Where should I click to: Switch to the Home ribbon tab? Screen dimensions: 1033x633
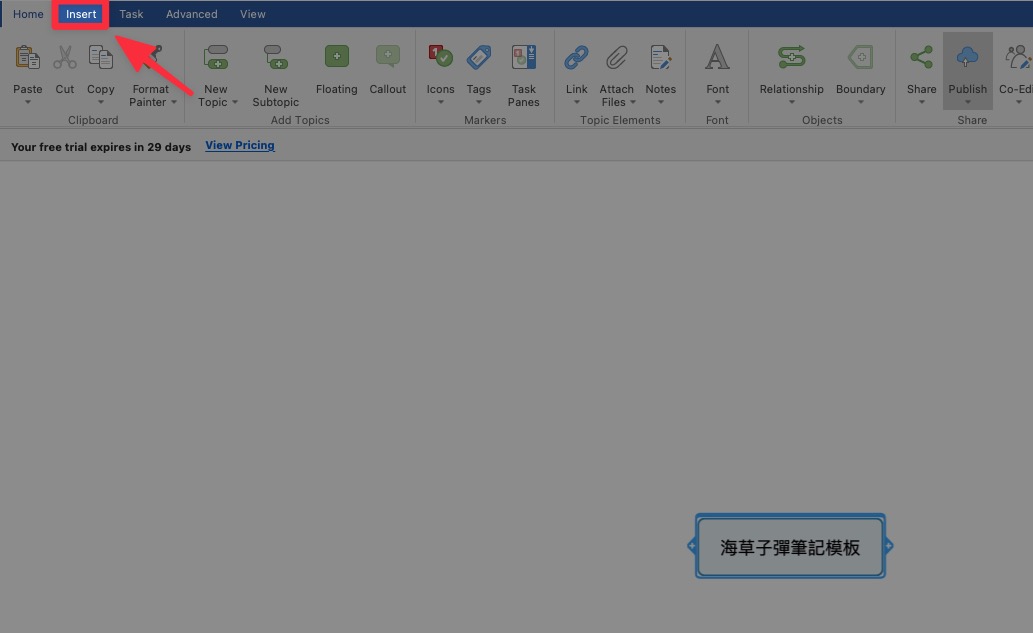point(28,14)
